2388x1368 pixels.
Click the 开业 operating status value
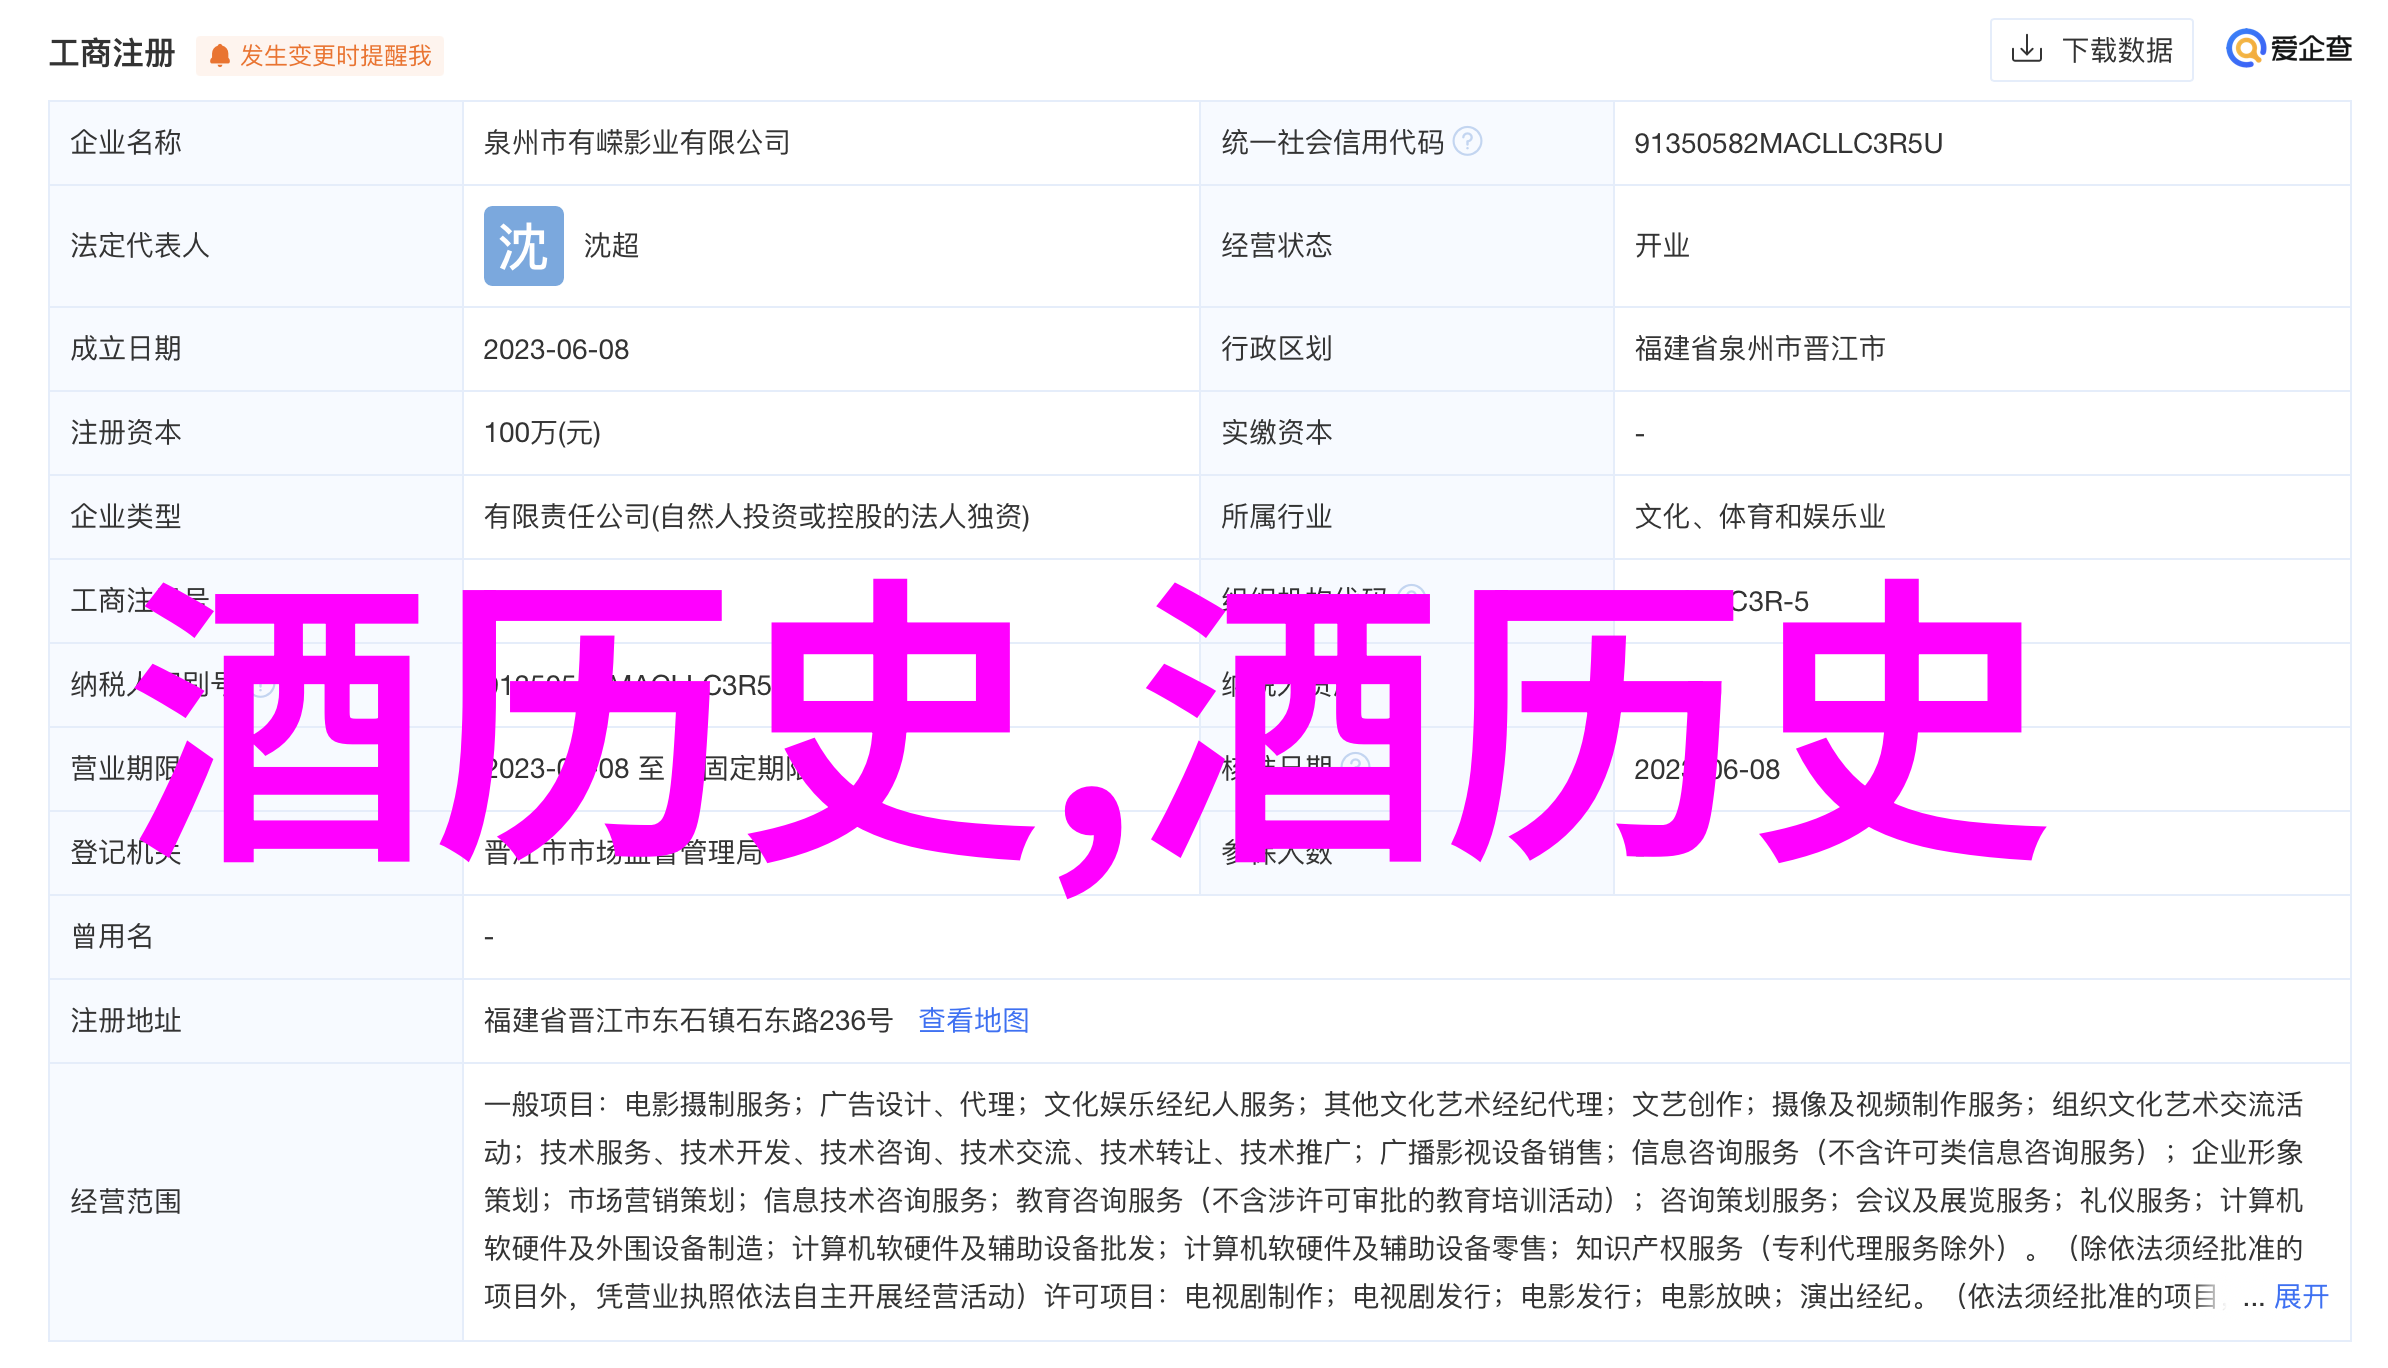click(1662, 246)
